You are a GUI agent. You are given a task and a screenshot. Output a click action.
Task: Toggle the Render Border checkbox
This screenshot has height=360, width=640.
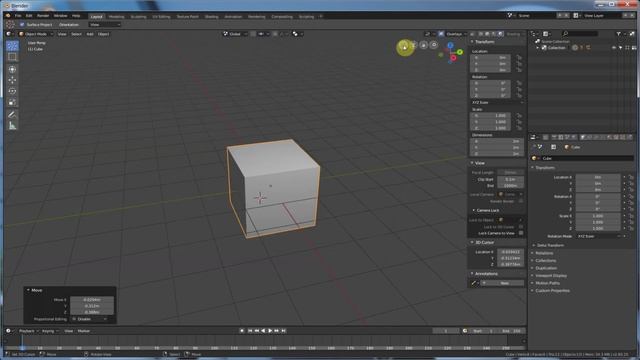[x=521, y=201]
